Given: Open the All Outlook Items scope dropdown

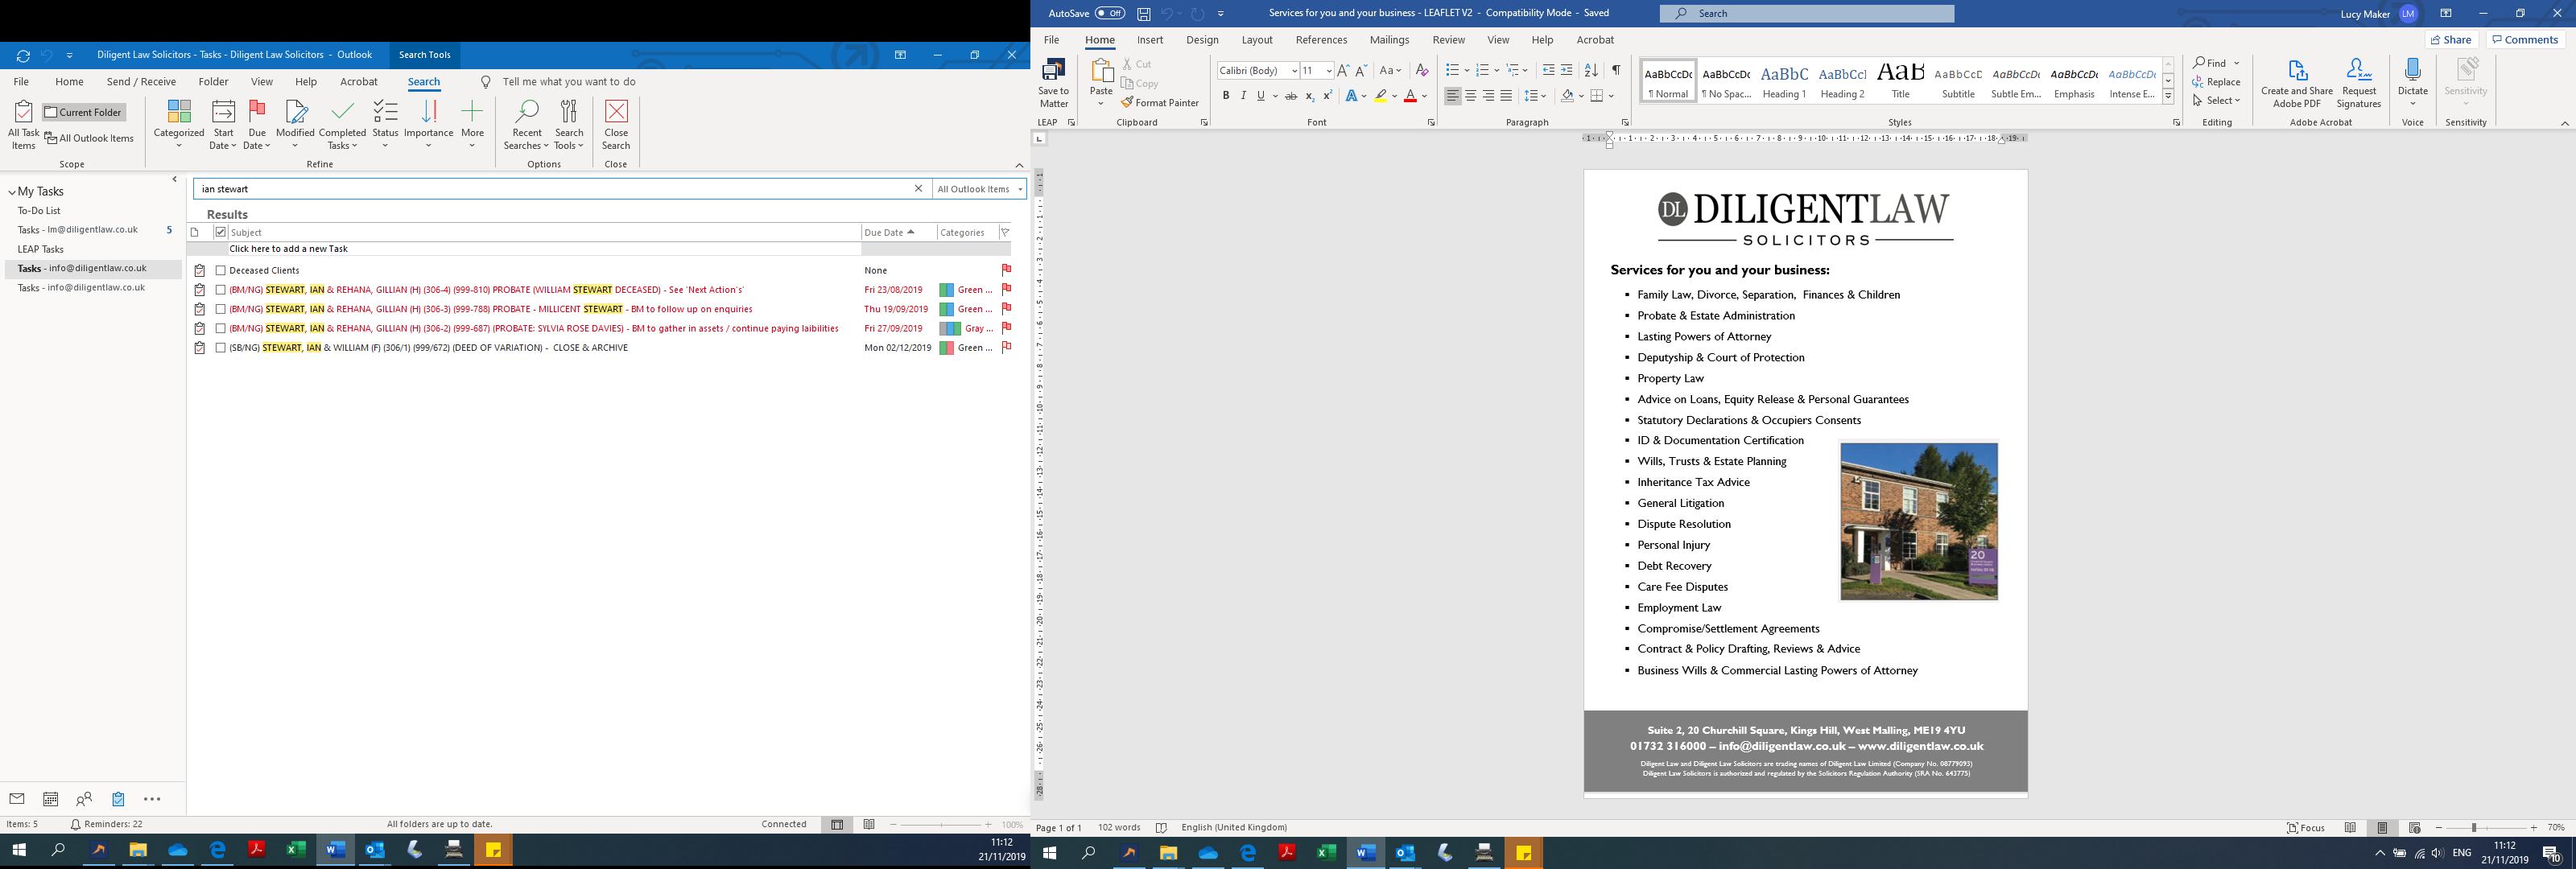Looking at the screenshot, I should [x=980, y=189].
